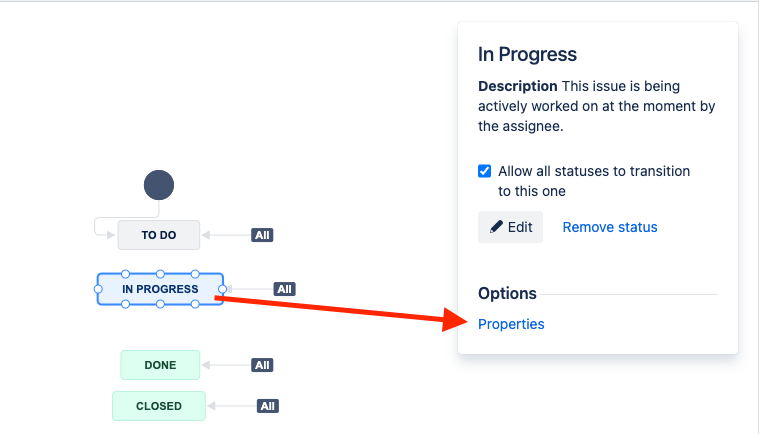Click the status description text in panel
Image resolution: width=768 pixels, height=434 pixels.
click(597, 106)
